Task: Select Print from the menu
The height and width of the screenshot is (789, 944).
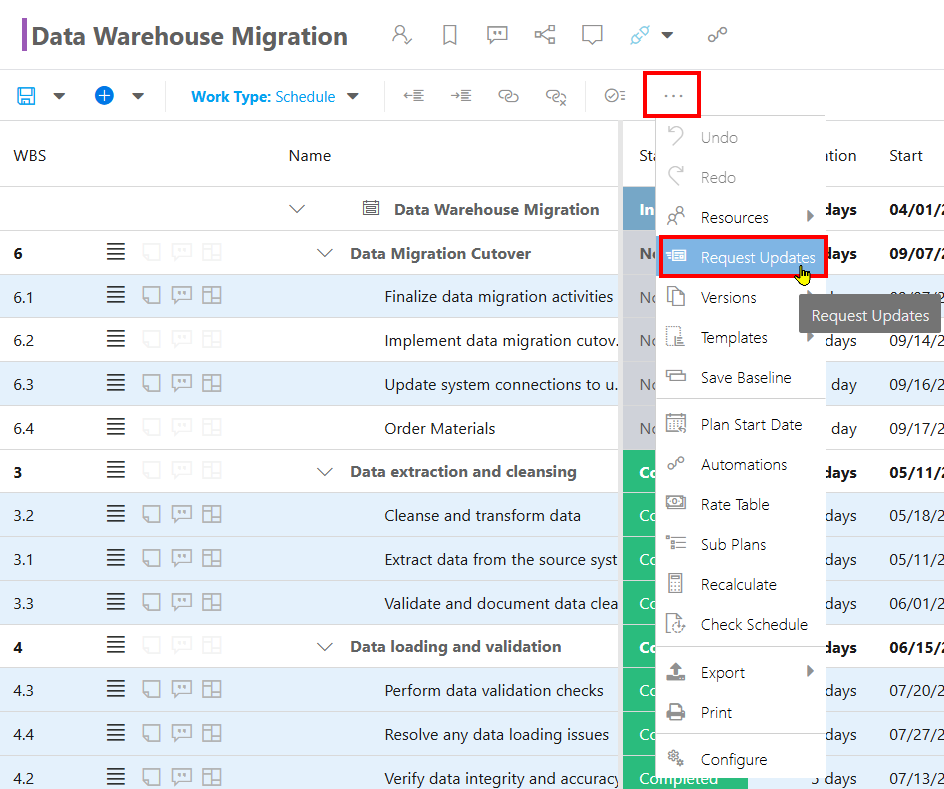Action: 741,713
